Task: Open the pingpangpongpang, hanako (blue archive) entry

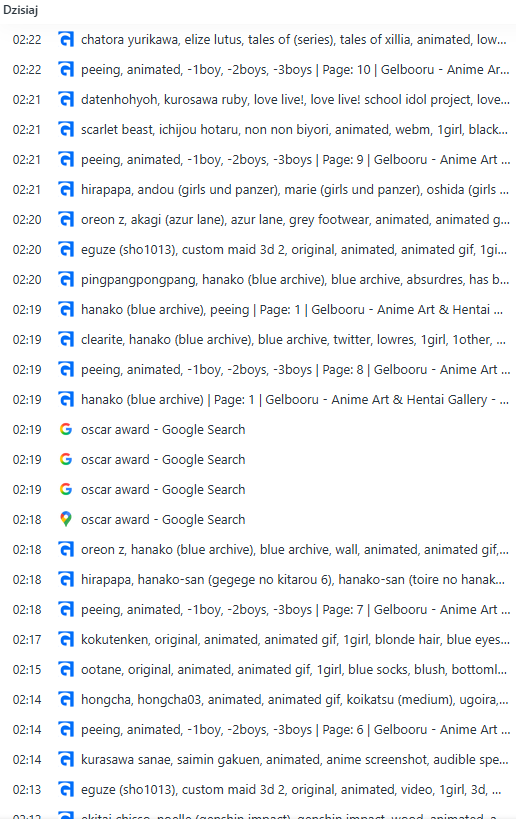Action: [x=295, y=279]
